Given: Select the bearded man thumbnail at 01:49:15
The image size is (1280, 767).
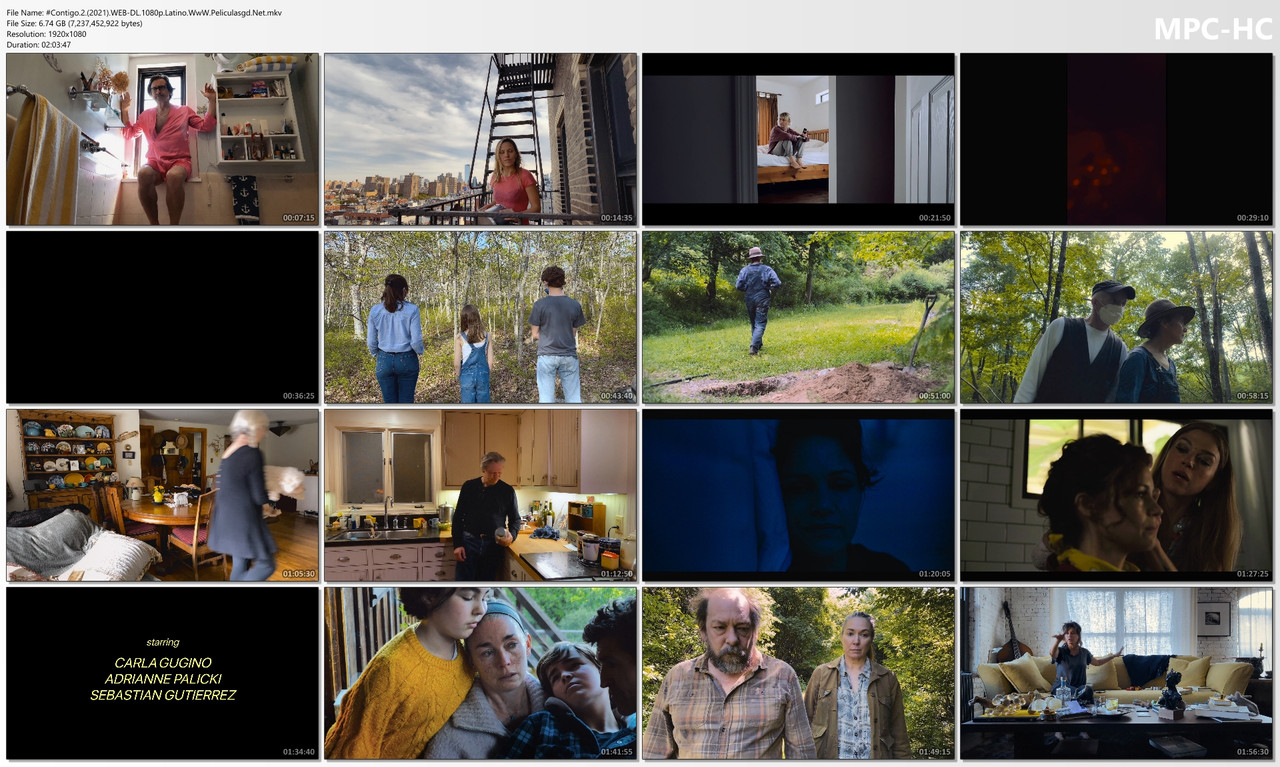Looking at the screenshot, I should pos(798,673).
